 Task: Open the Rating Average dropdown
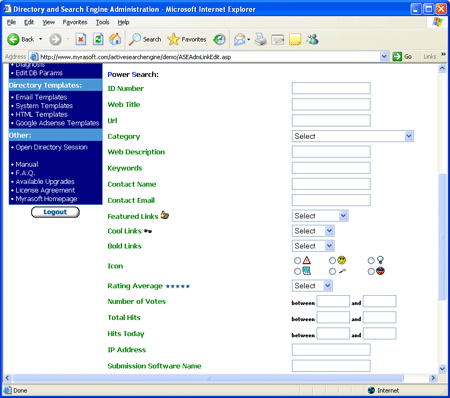312,286
